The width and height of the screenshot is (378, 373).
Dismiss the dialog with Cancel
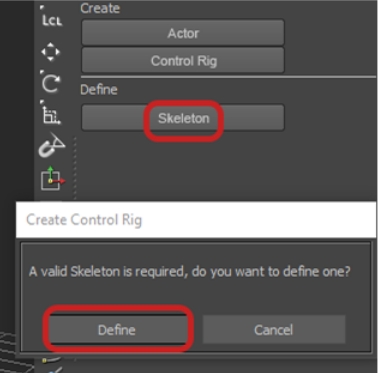pyautogui.click(x=274, y=330)
